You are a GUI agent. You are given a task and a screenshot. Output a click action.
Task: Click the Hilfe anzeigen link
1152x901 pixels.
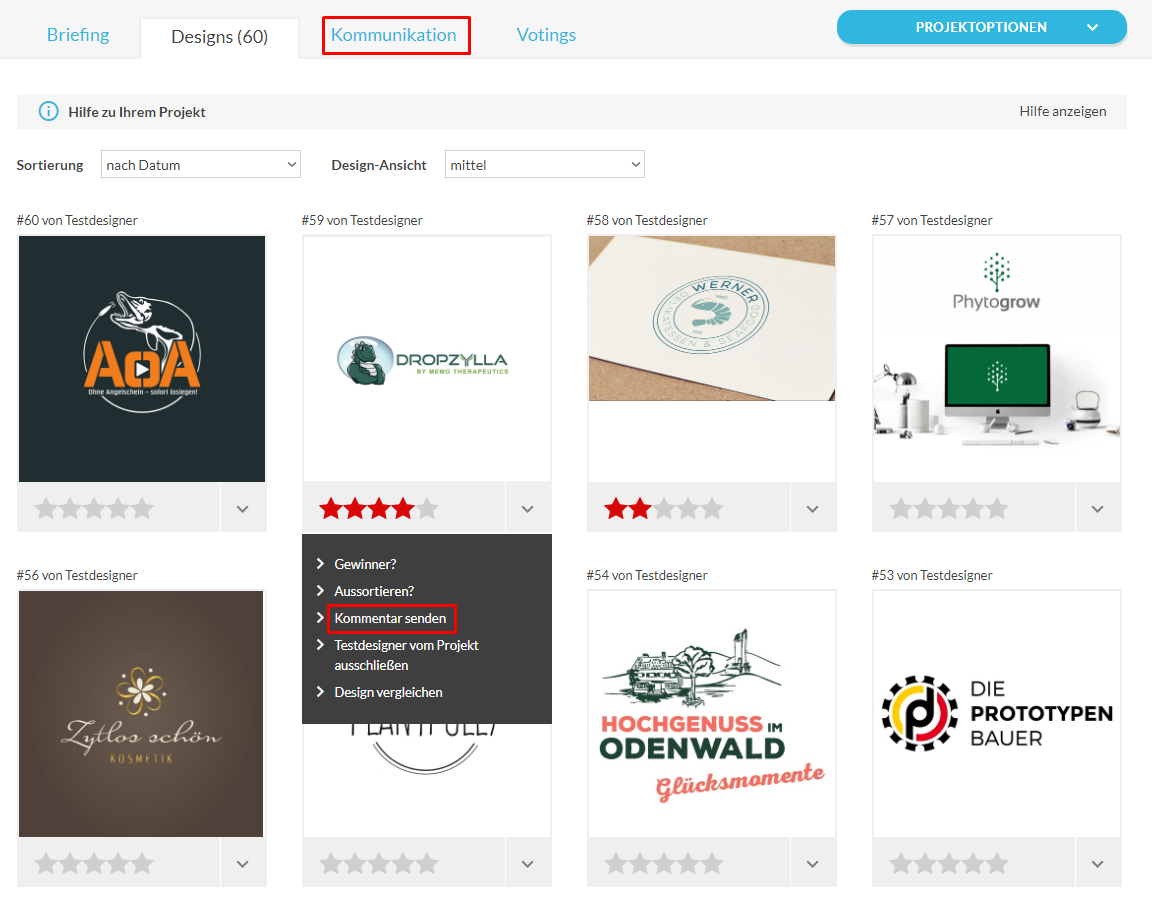(x=1062, y=111)
